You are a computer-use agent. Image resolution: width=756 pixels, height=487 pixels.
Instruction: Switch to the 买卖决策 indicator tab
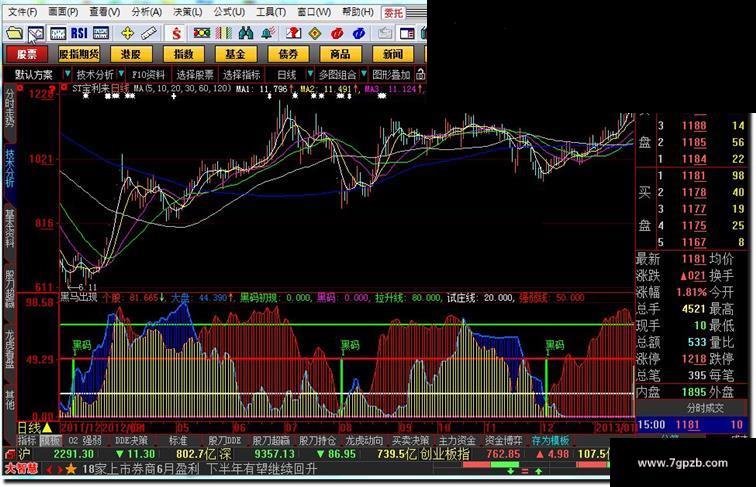click(x=410, y=440)
